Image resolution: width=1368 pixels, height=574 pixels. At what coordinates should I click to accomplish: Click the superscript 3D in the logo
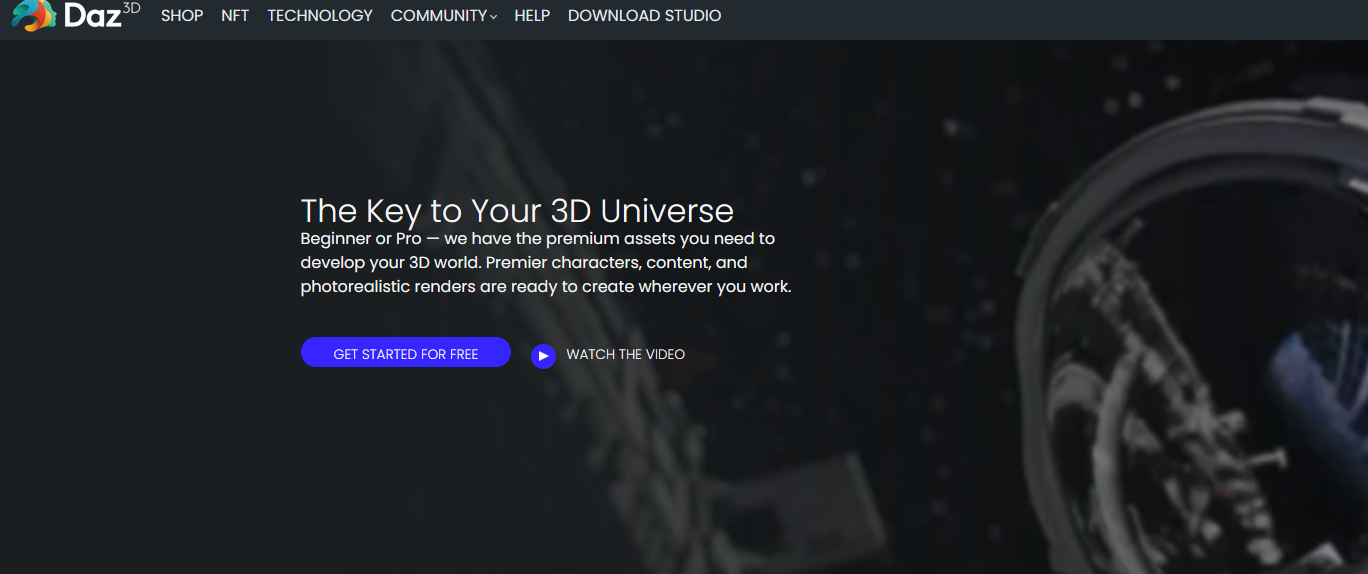point(132,8)
